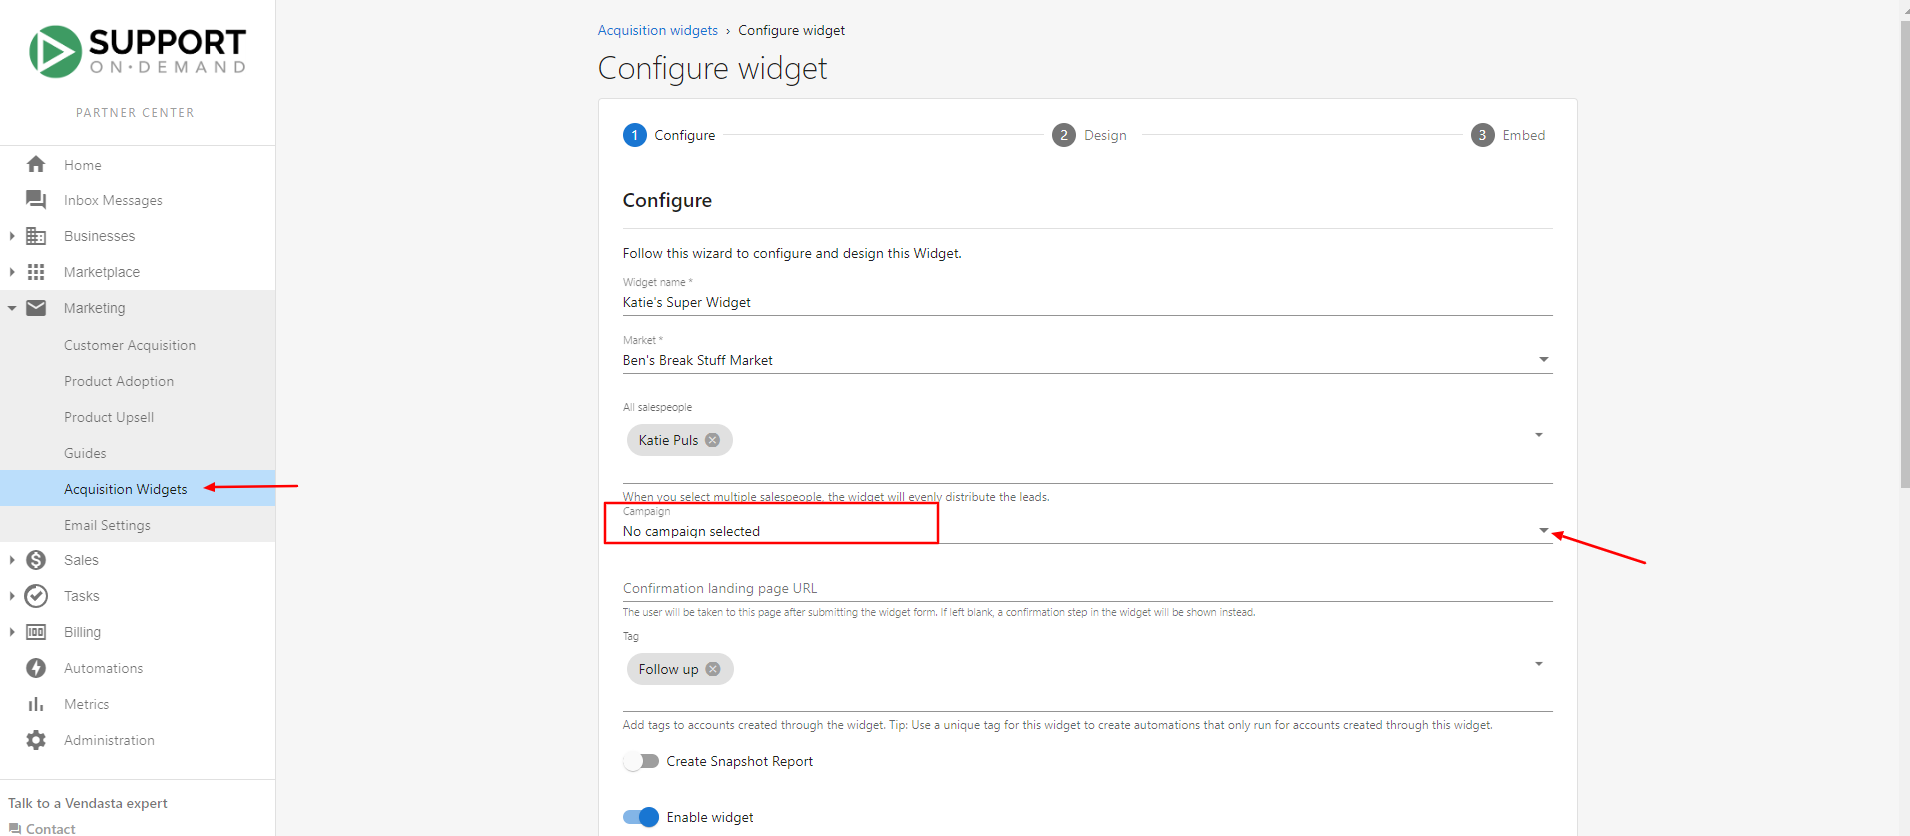Go to step 3 Embed

pos(1508,135)
